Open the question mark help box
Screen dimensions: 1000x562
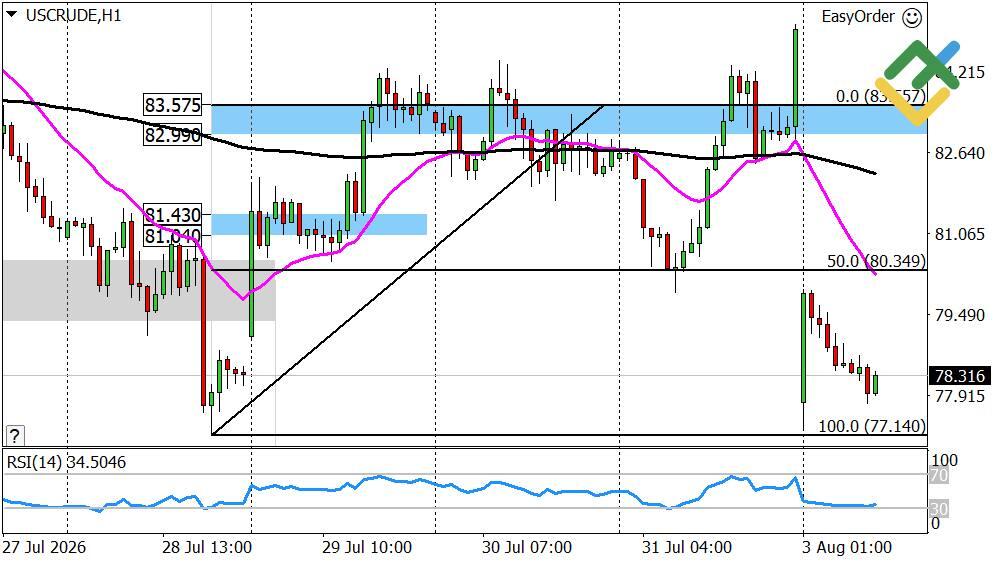(15, 436)
